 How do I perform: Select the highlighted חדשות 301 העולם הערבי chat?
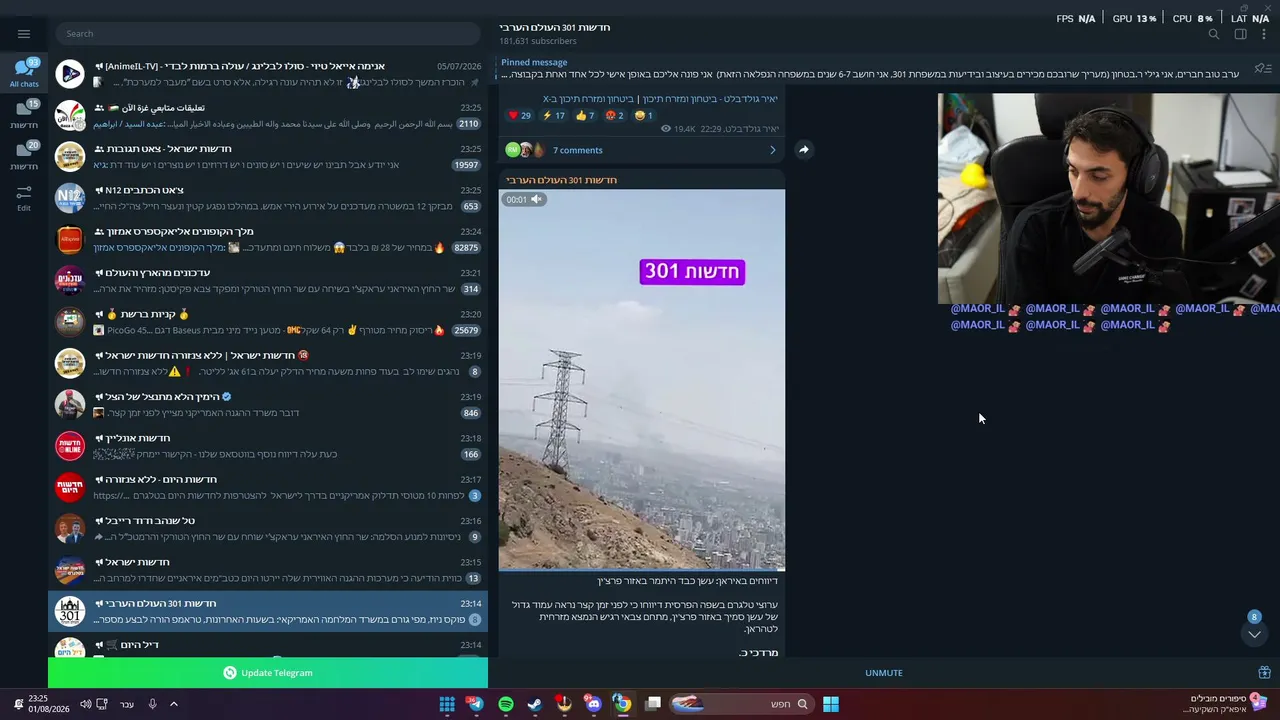coord(268,611)
